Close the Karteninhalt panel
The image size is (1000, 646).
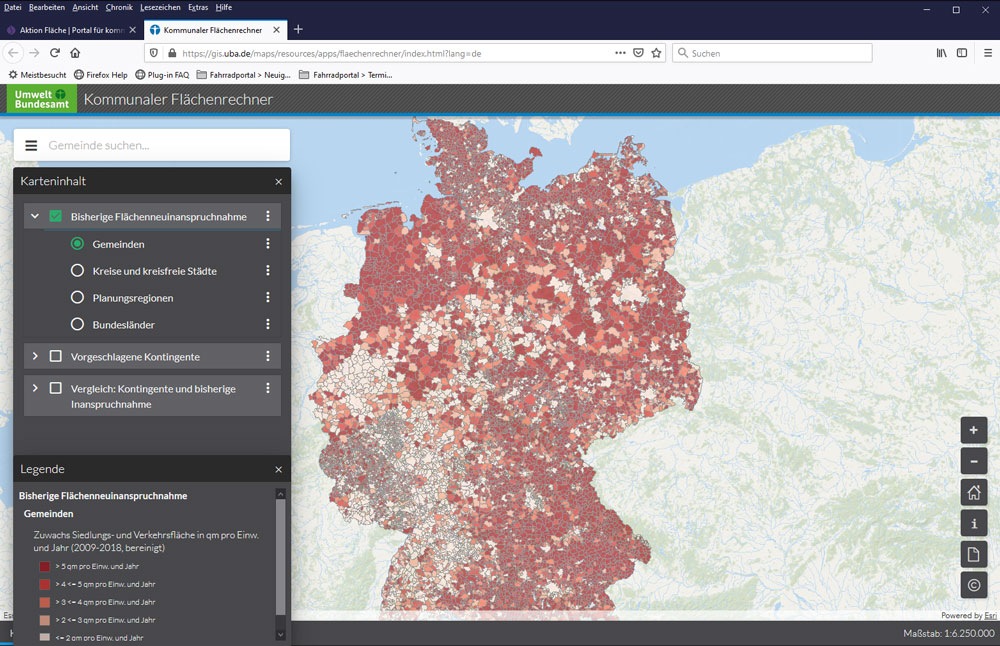[x=279, y=182]
